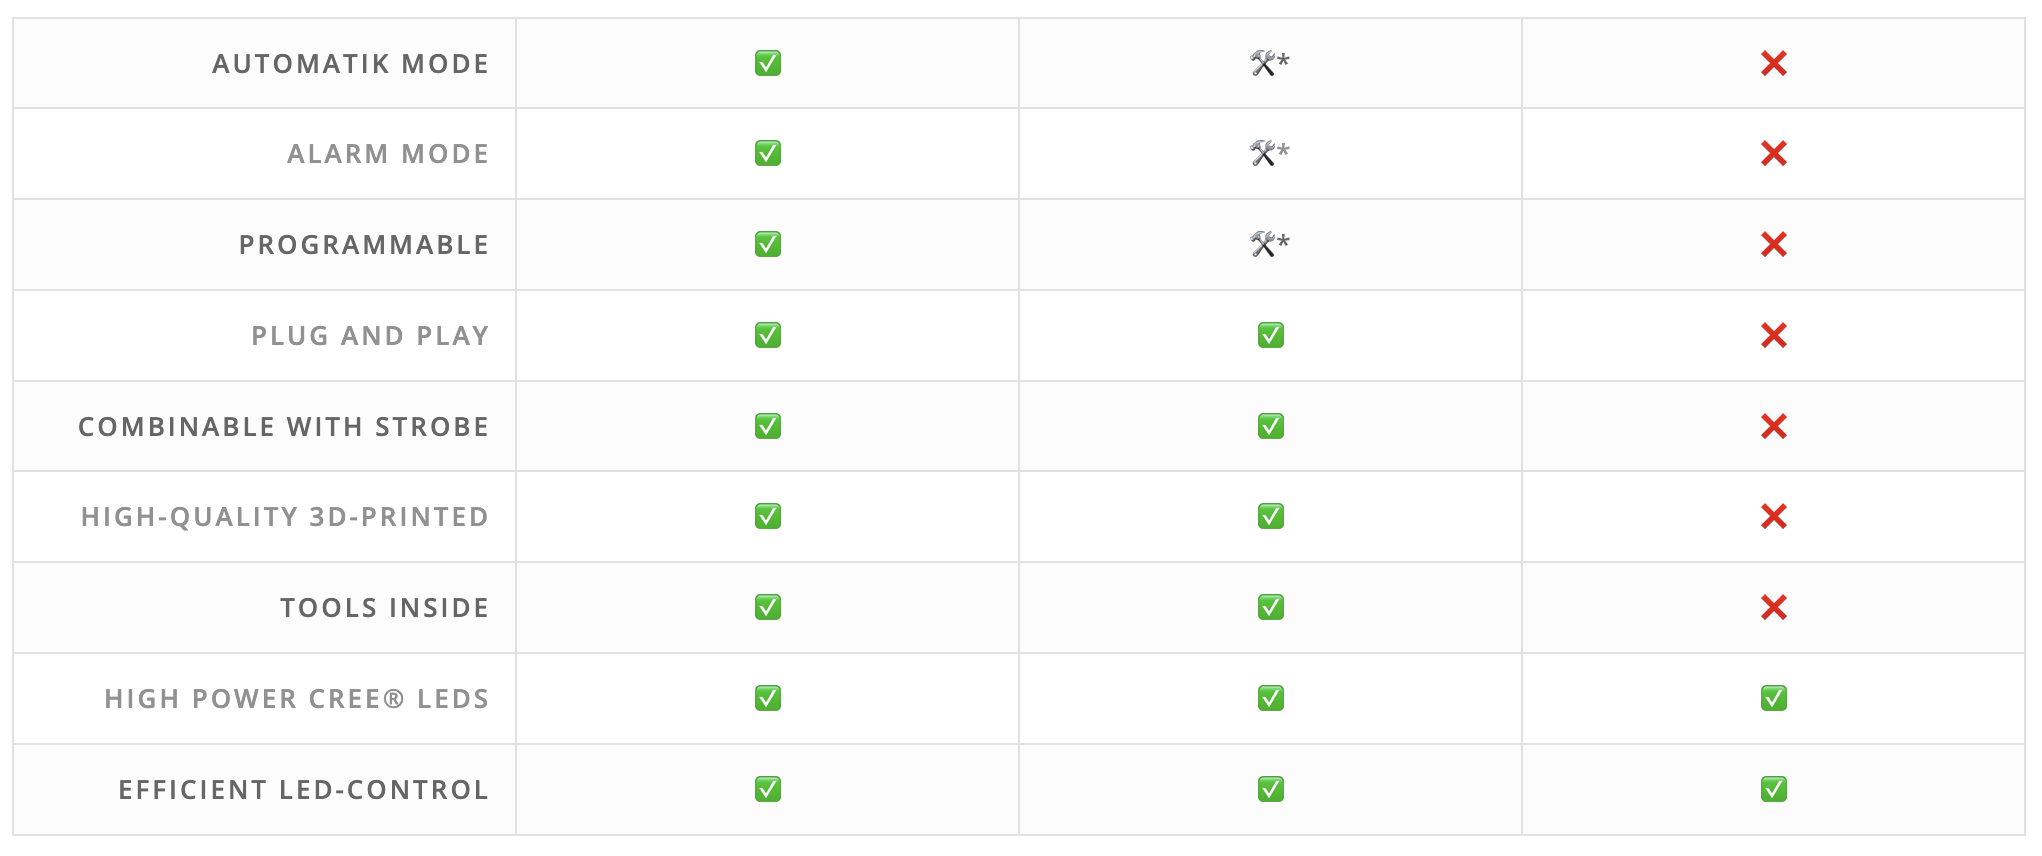Click the red cross in Alarm Mode row
Screen dimensions: 2042x856
[x=1774, y=153]
